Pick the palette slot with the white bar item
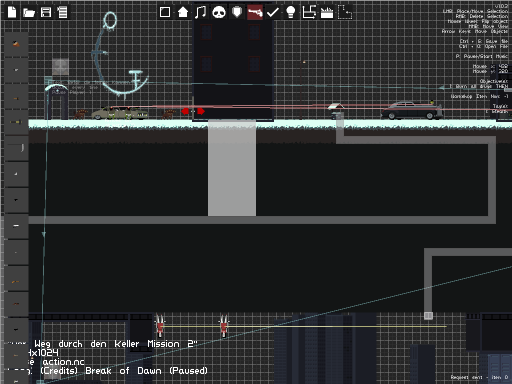 [16, 226]
